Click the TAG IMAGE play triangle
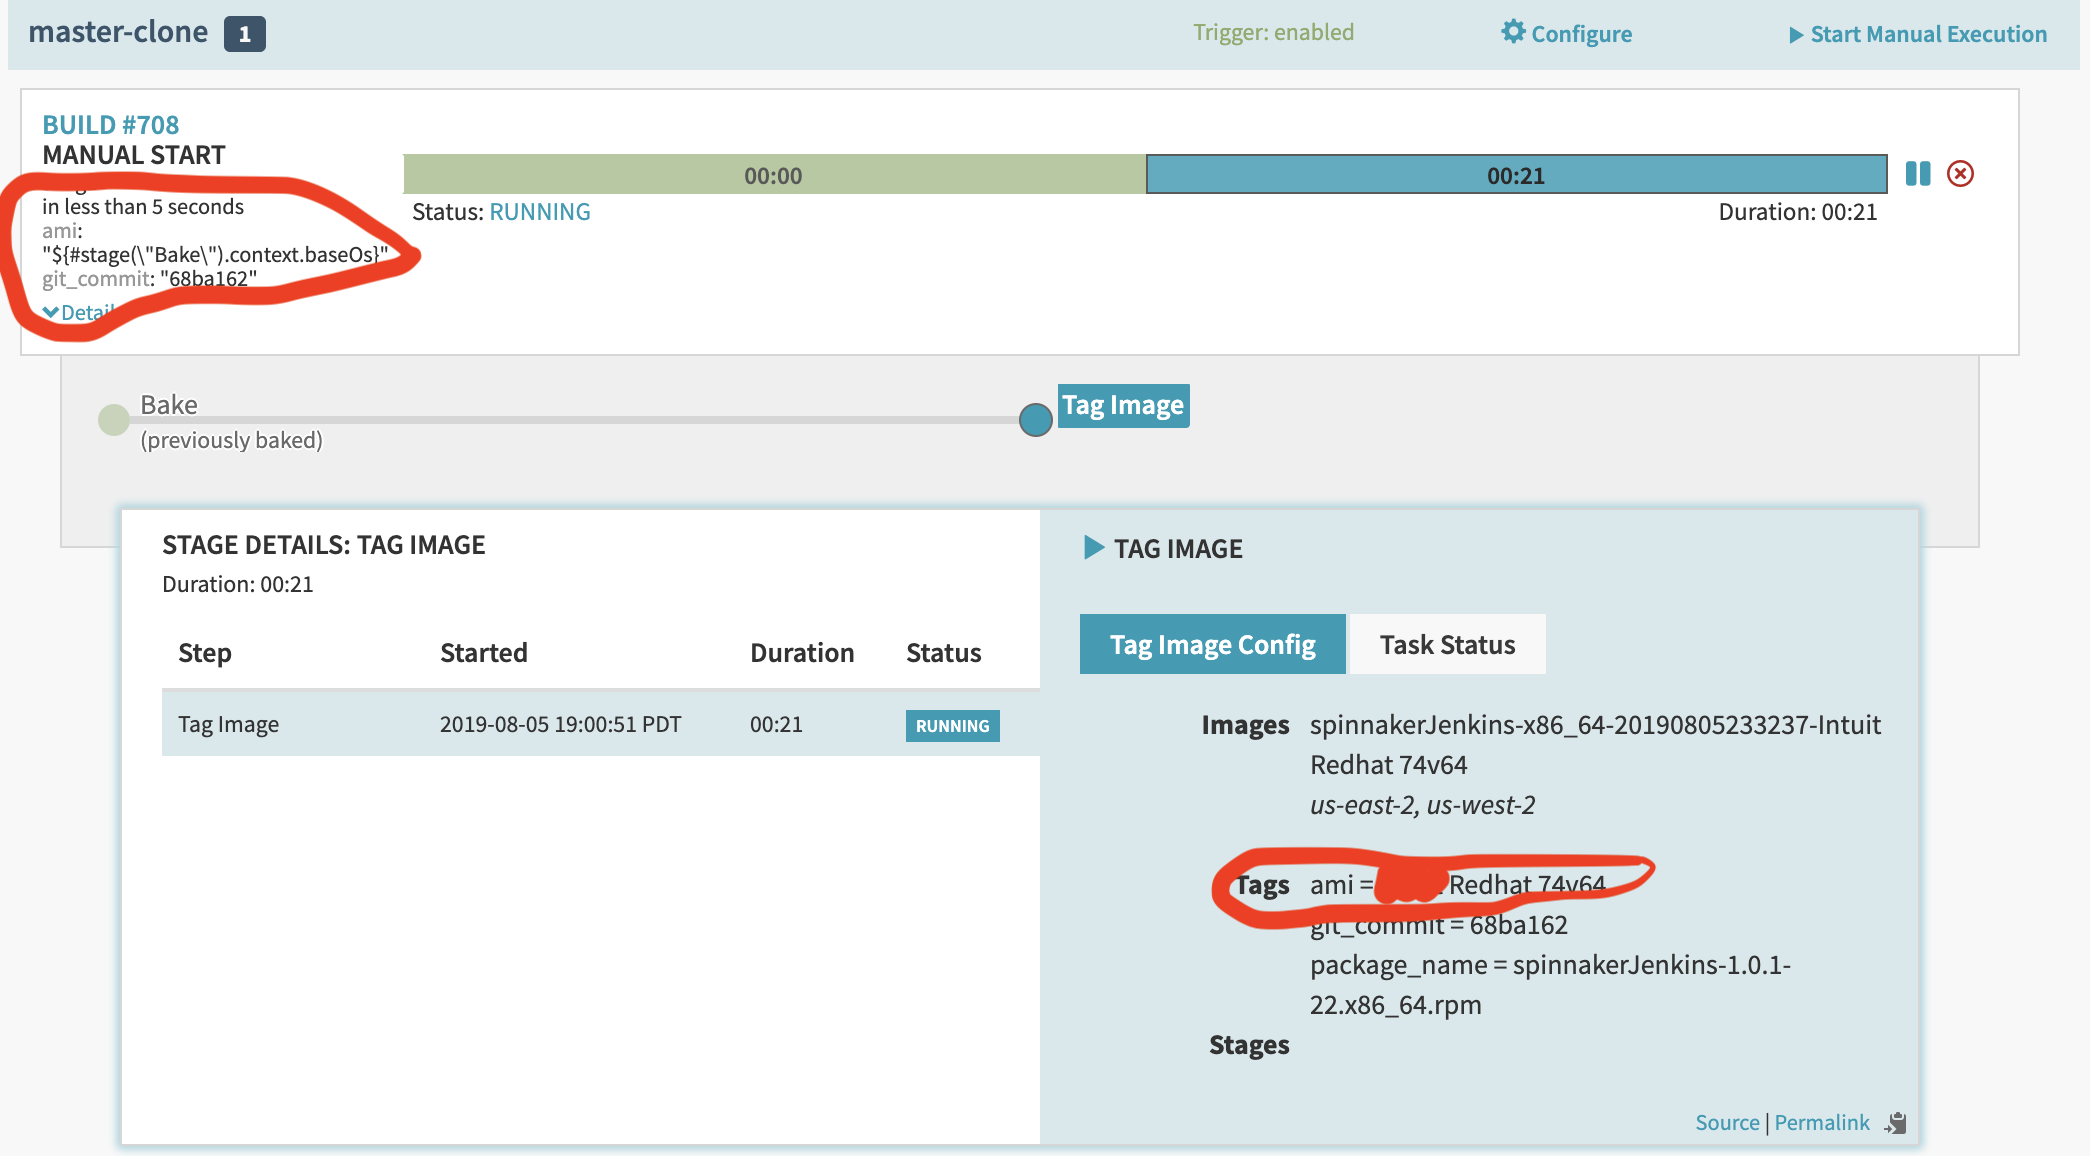 (1092, 548)
